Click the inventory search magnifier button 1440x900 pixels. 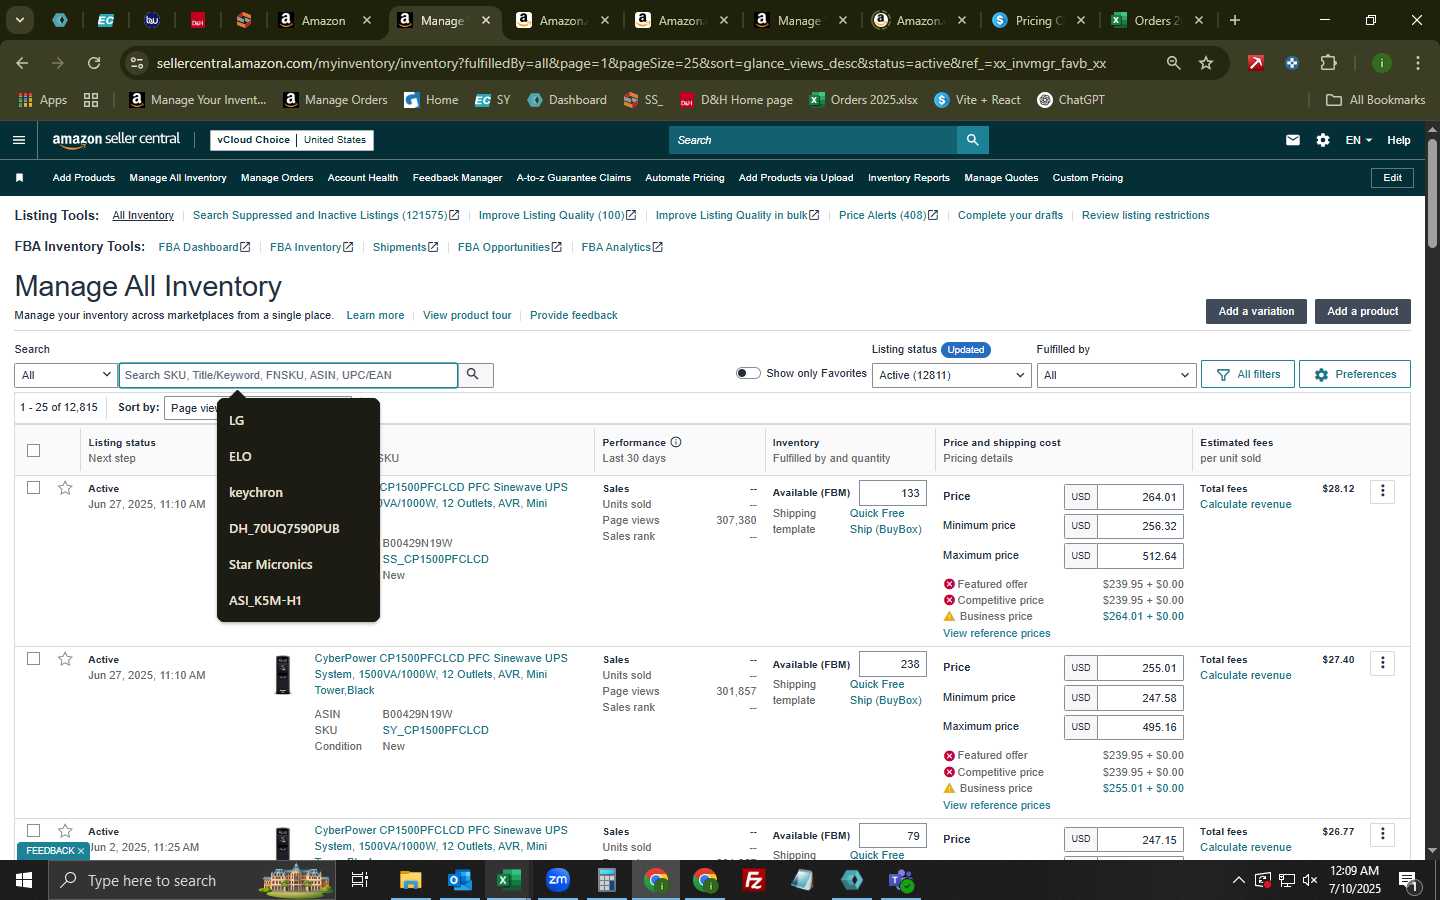(x=473, y=375)
